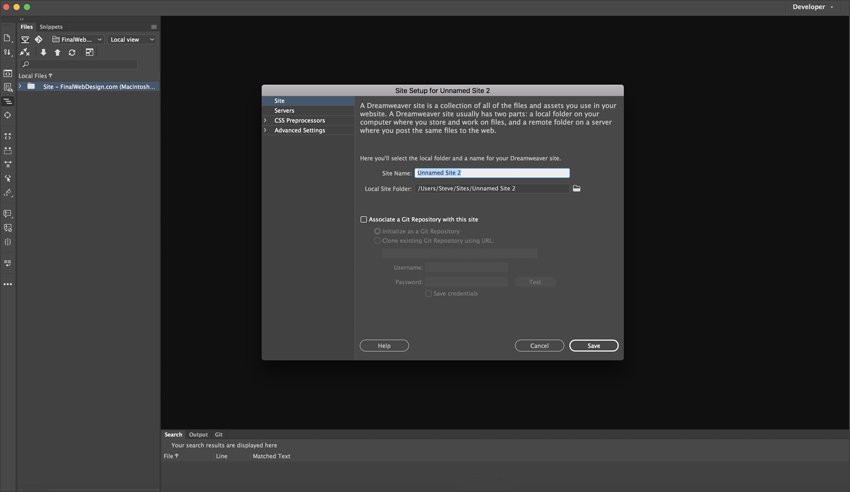The width and height of the screenshot is (850, 492).
Task: Click the Password field
Action: coord(466,282)
